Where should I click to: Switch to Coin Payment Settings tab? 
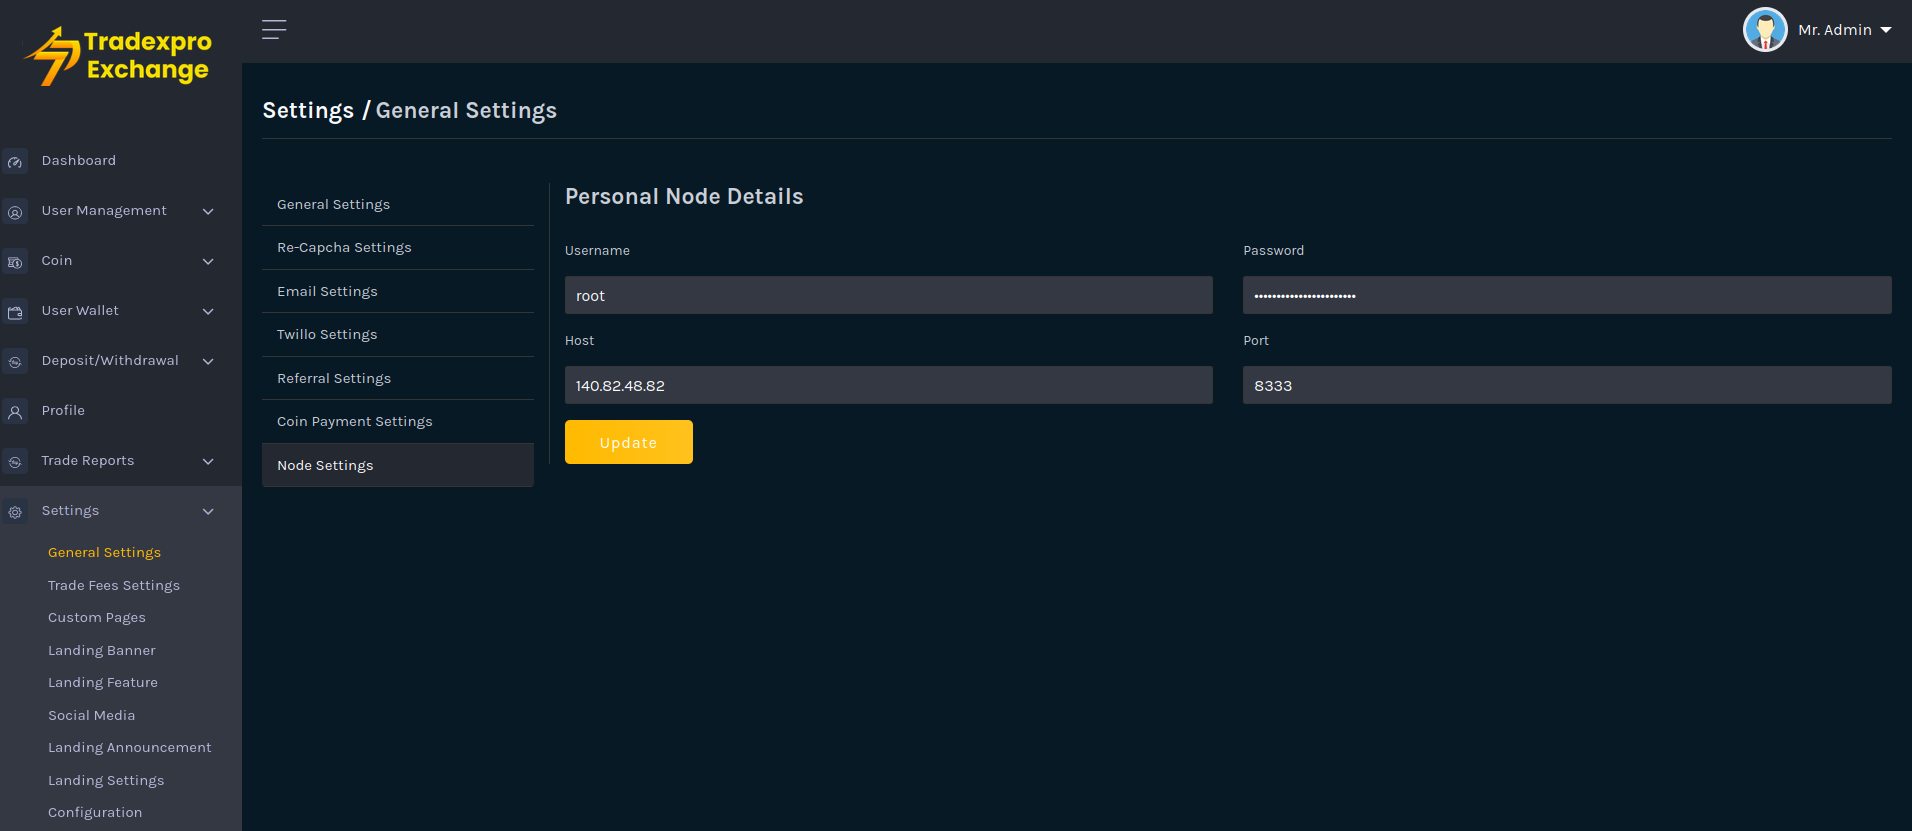click(x=354, y=422)
